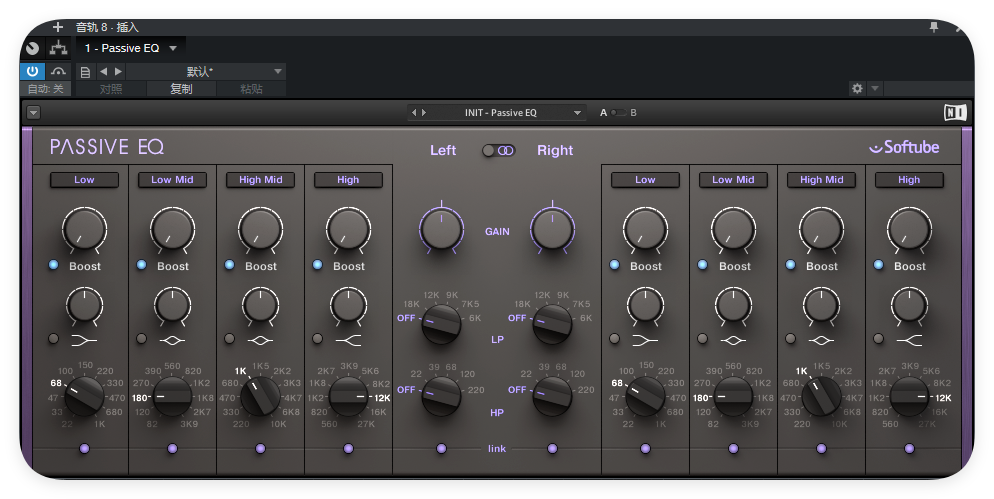
Task: Toggle Boost LED on left High Mid band
Action: 229,265
